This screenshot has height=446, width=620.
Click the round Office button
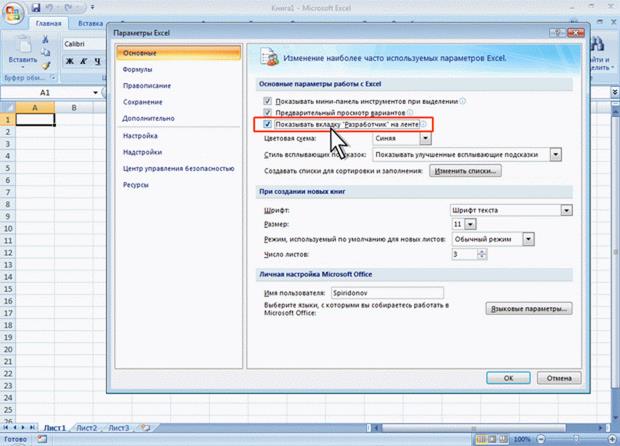[14, 12]
